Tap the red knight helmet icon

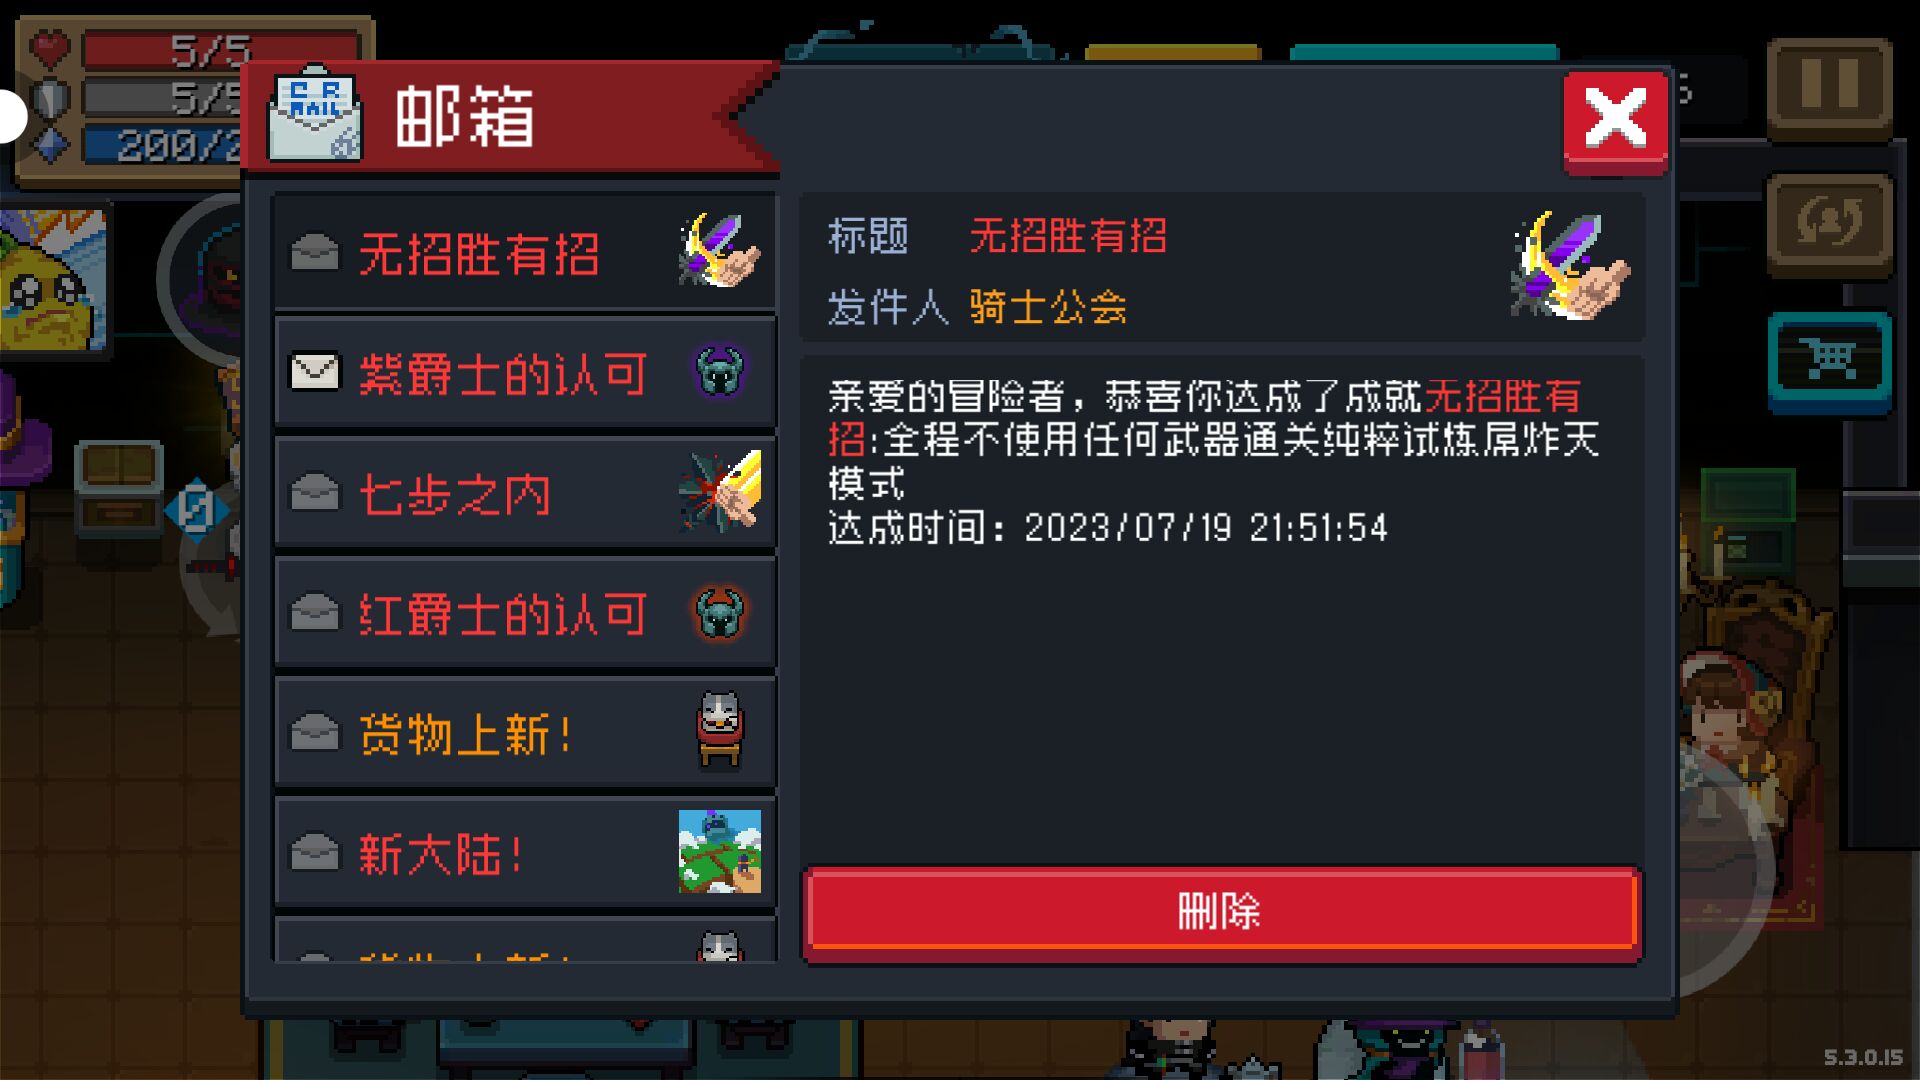pos(719,612)
